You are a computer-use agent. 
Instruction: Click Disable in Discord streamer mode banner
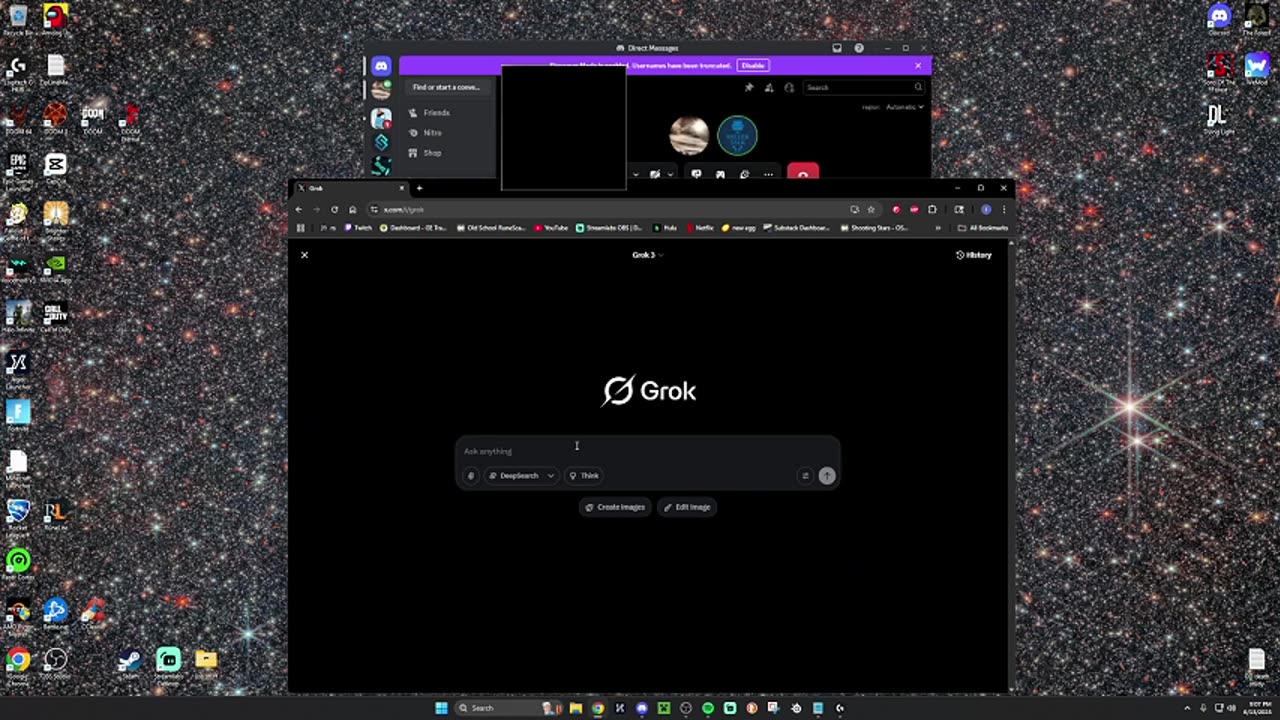(753, 66)
